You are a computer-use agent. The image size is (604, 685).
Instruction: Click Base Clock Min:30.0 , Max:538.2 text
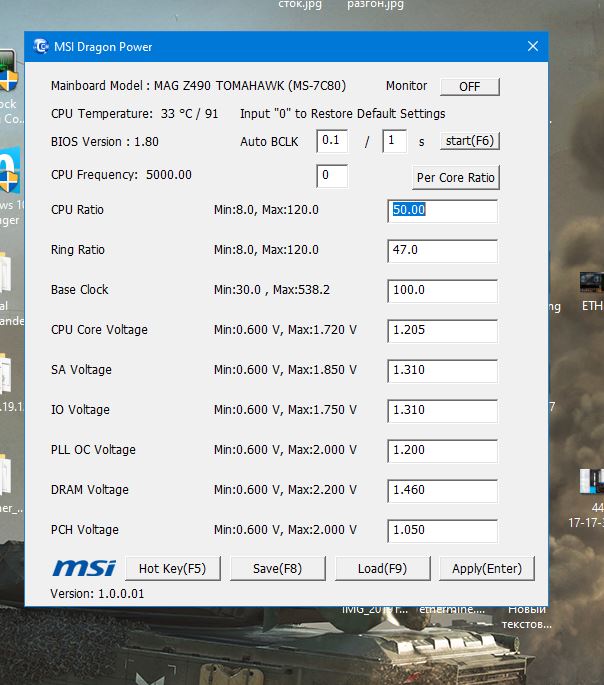coord(272,290)
